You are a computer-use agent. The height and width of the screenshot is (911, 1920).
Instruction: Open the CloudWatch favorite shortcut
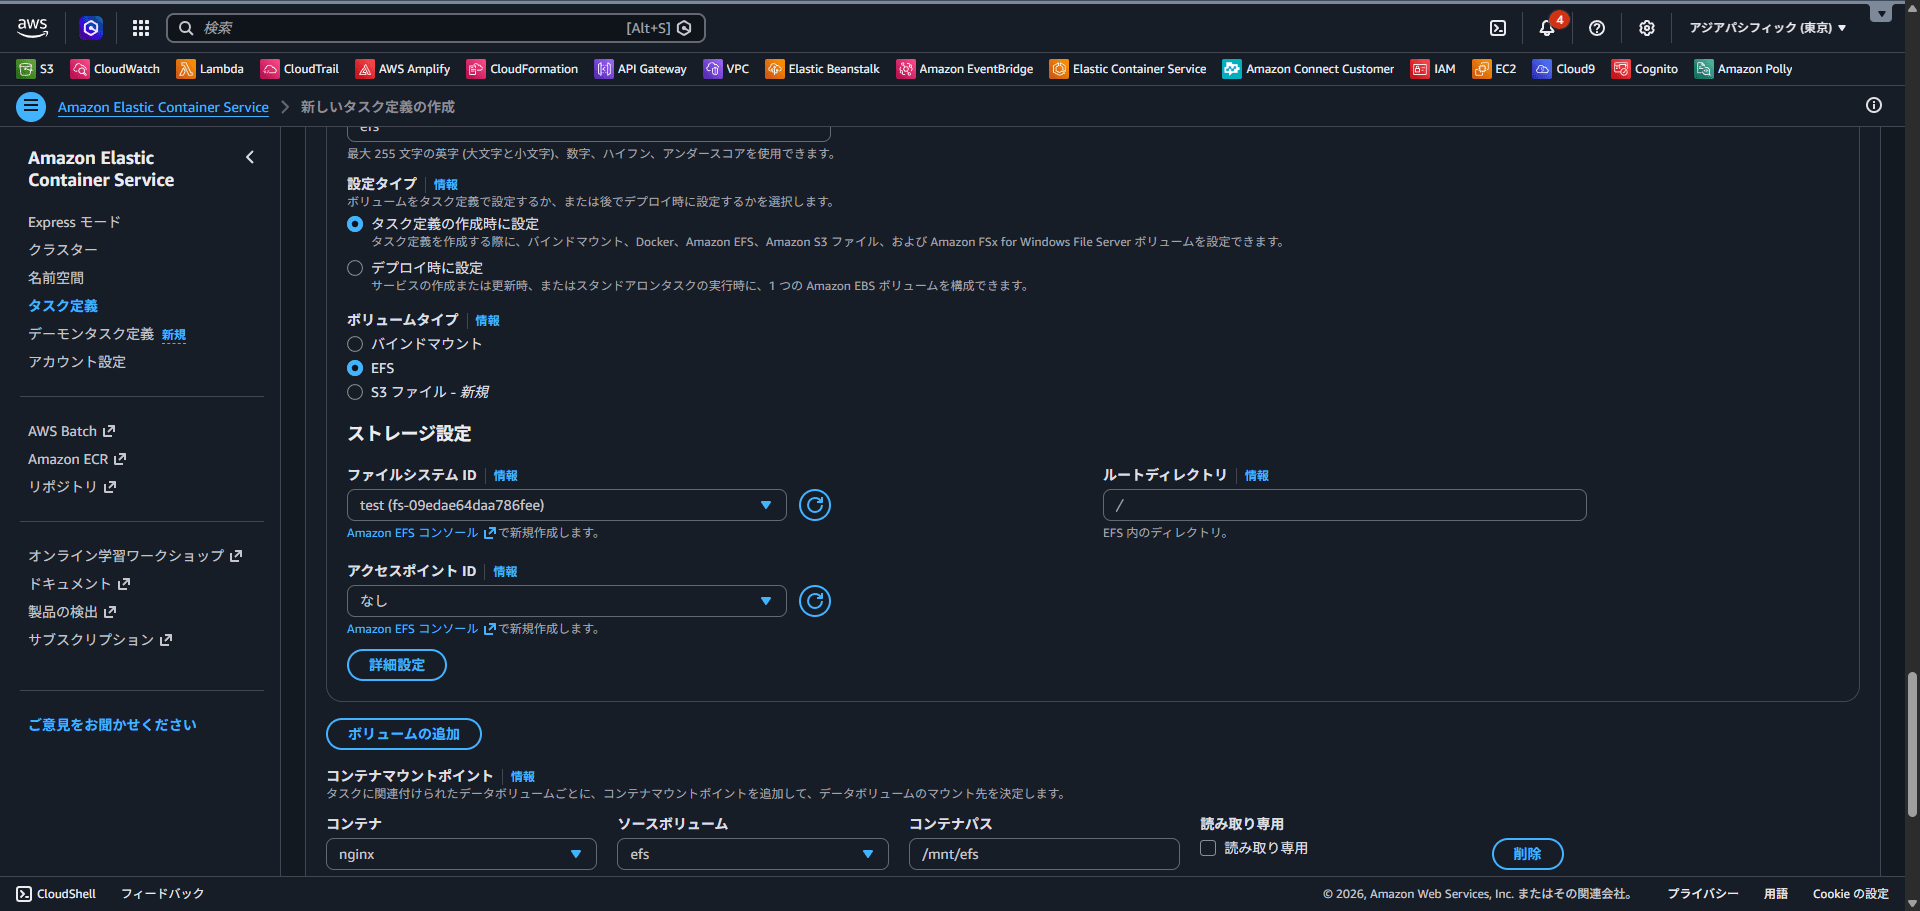pos(115,69)
